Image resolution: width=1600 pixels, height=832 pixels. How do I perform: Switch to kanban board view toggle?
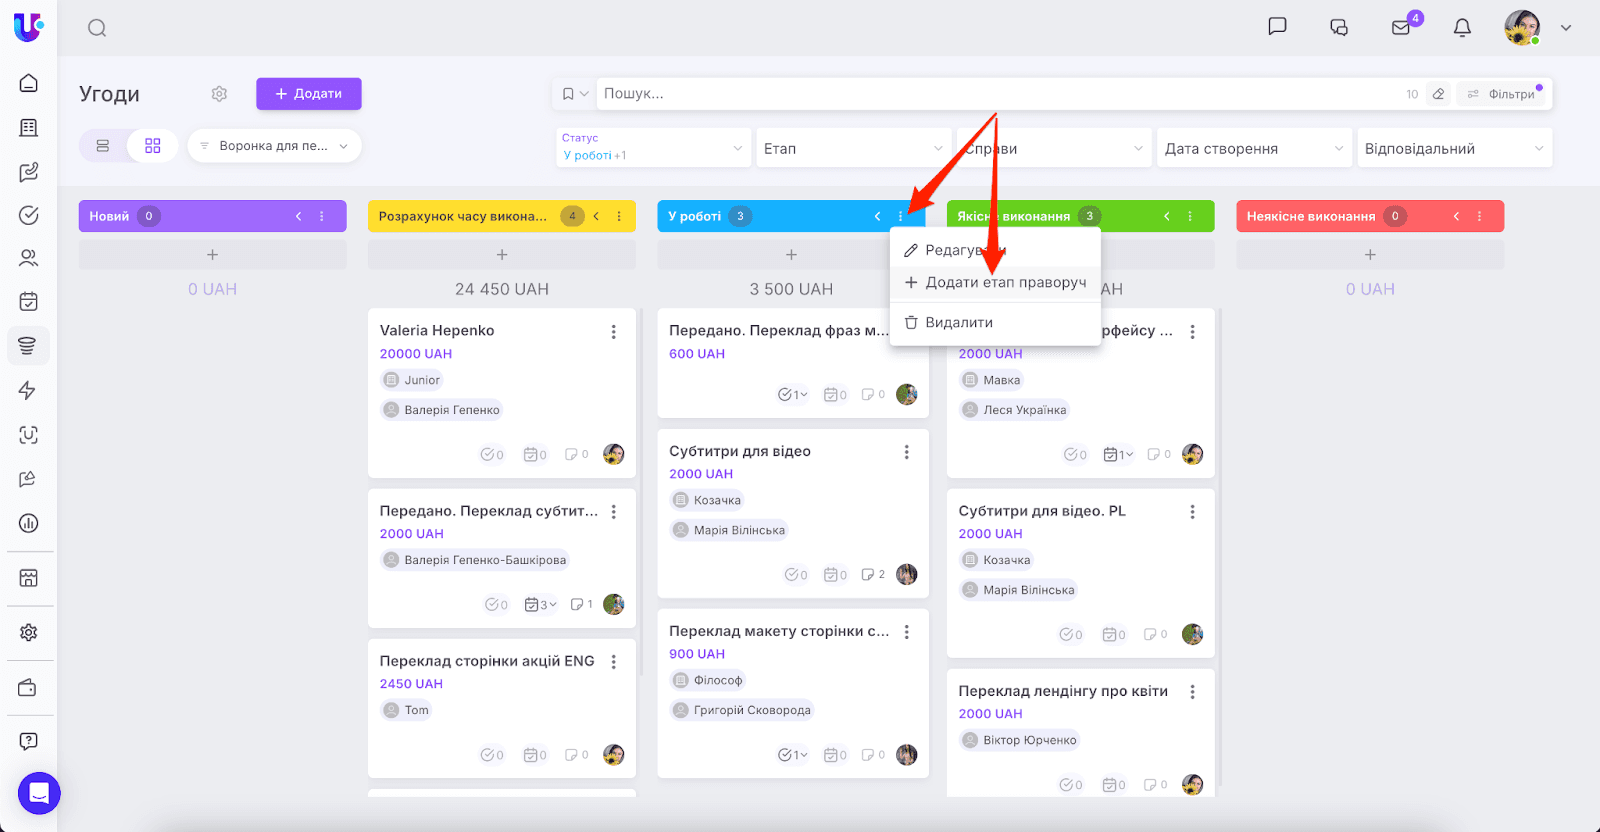click(x=153, y=146)
